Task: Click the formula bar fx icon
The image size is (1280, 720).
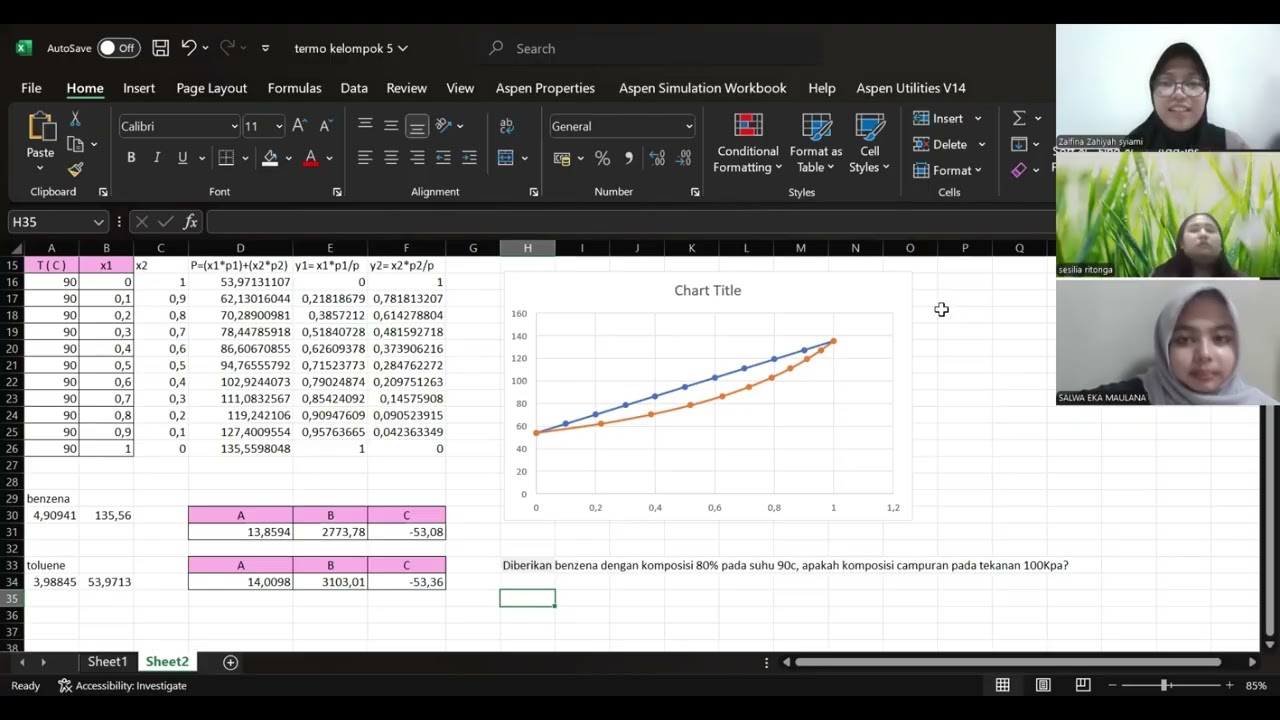Action: point(190,222)
